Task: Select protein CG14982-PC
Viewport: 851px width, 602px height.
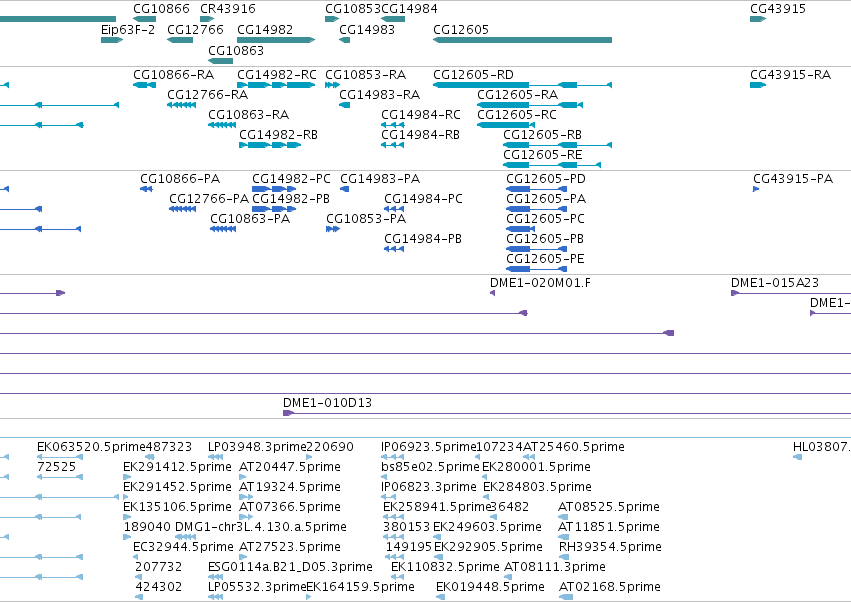Action: [x=291, y=179]
